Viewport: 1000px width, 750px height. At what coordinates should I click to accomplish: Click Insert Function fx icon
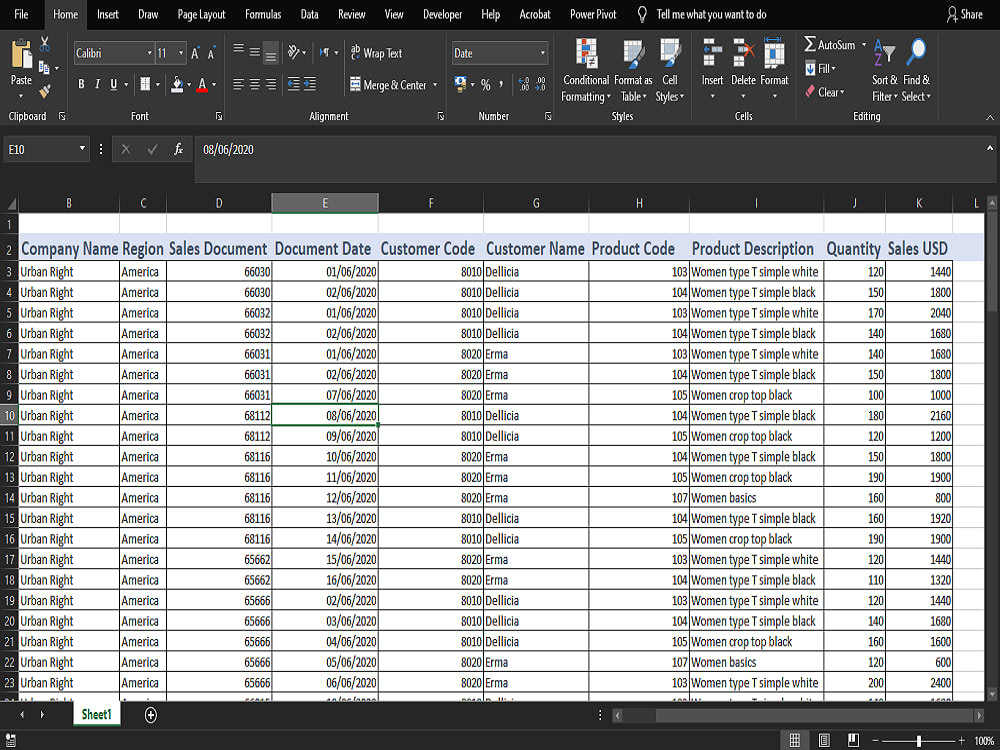pyautogui.click(x=179, y=149)
